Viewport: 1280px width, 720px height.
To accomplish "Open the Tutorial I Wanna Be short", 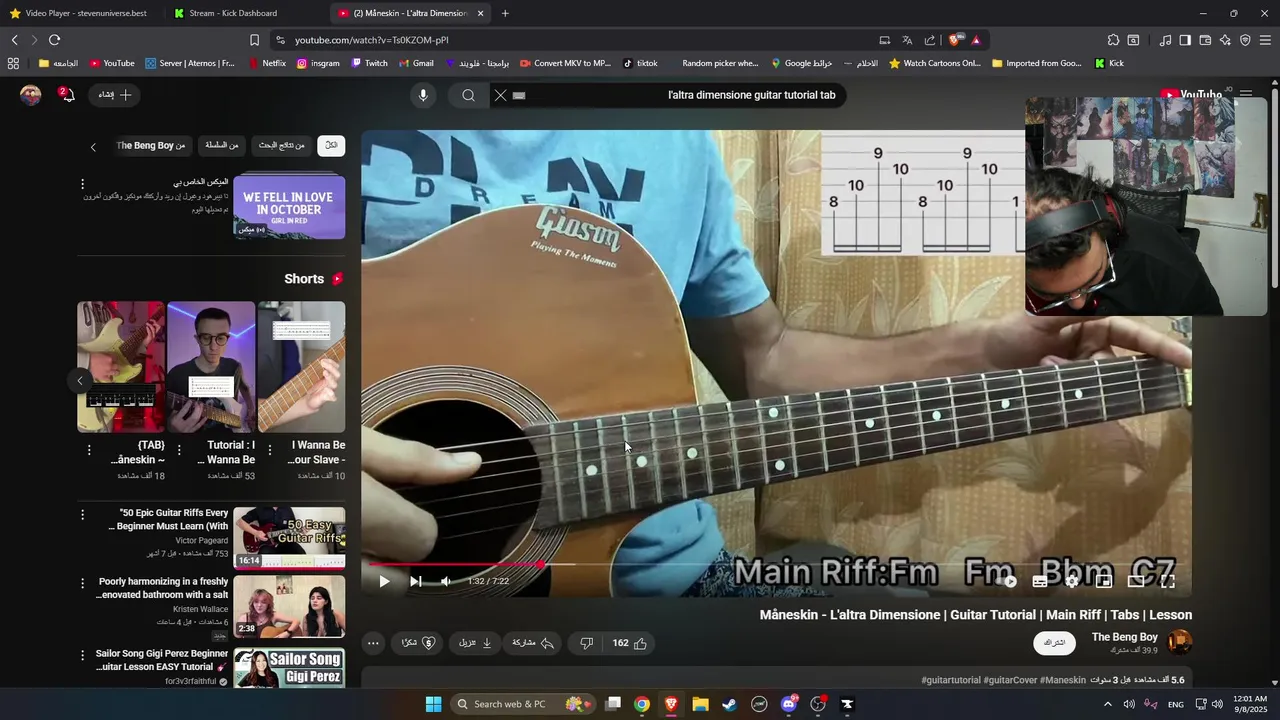I will tap(211, 367).
